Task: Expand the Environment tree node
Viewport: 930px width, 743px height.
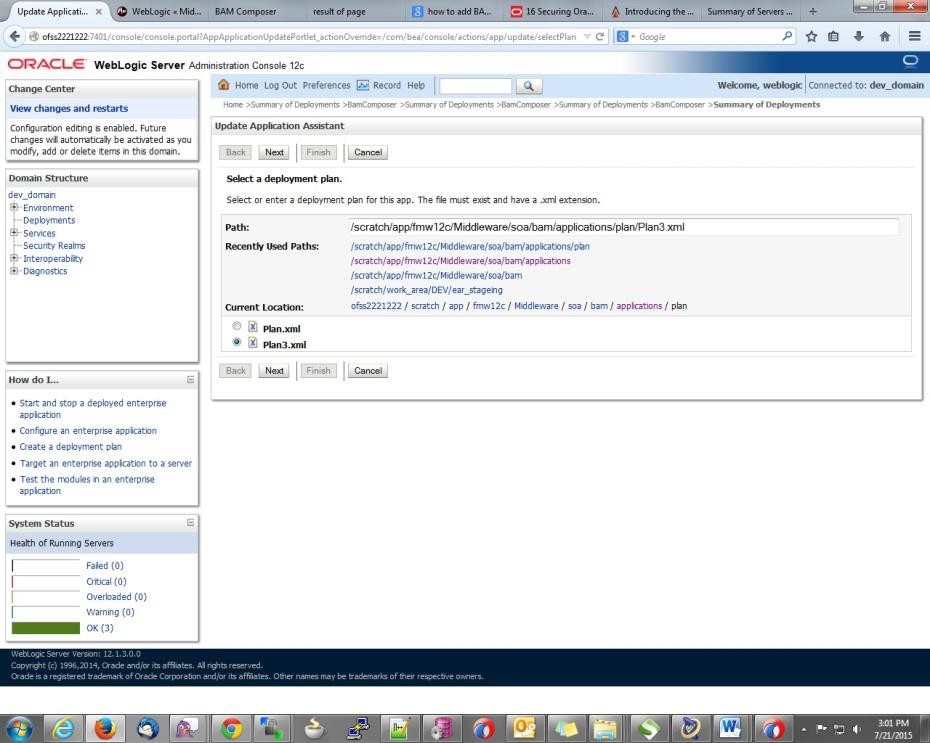Action: [x=14, y=207]
